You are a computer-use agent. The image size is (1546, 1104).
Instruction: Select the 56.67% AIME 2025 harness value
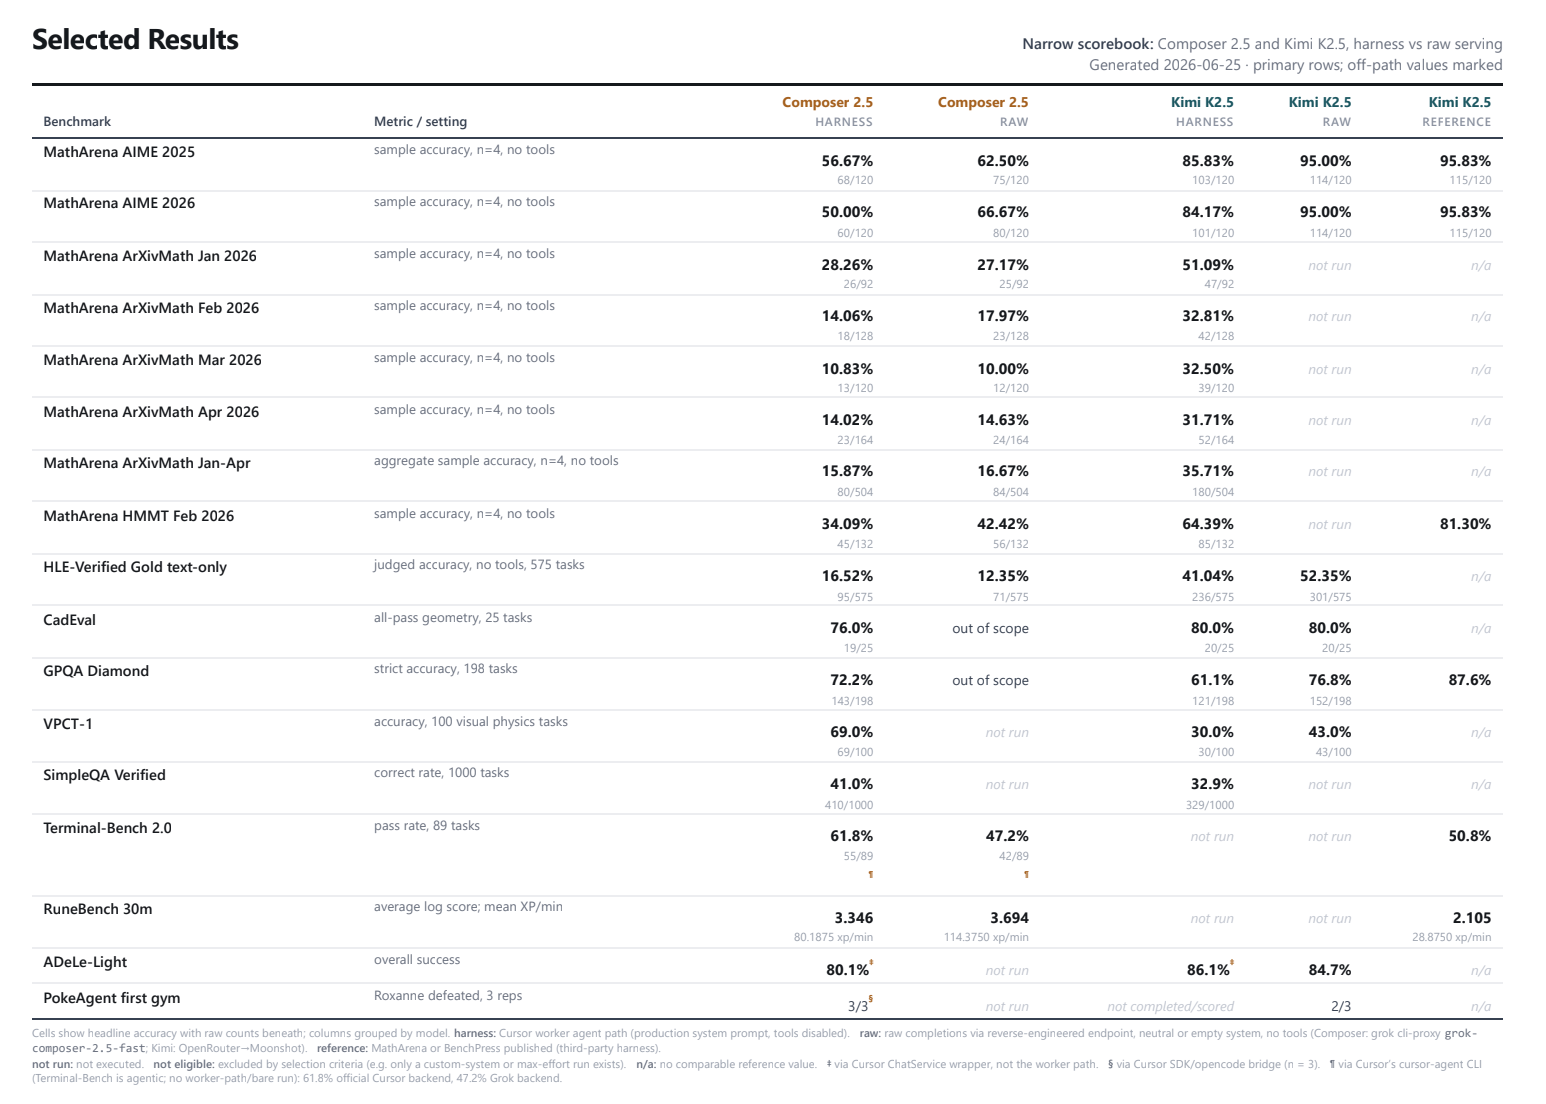click(x=847, y=161)
